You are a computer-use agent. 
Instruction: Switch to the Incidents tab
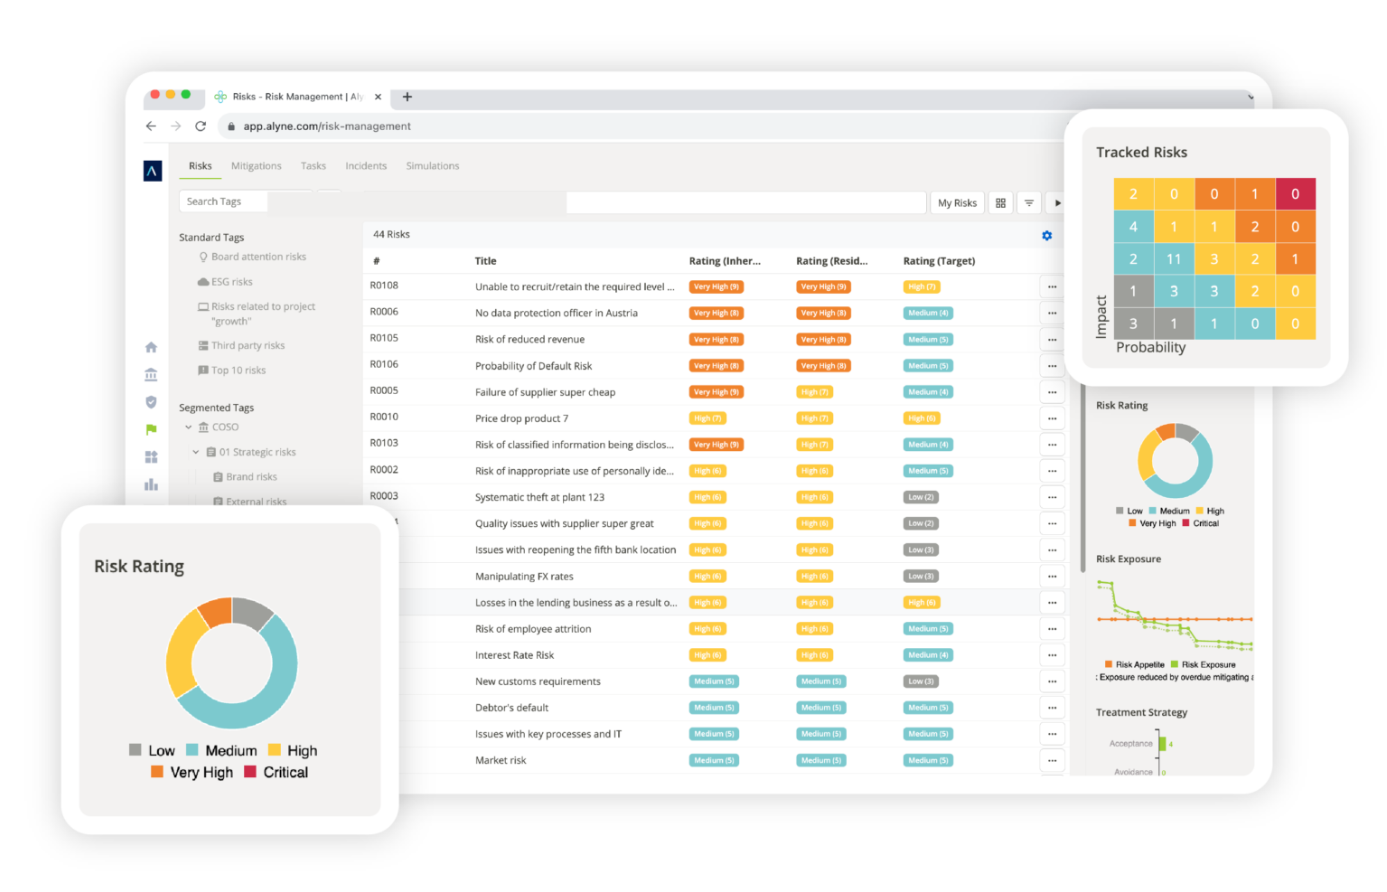click(366, 166)
